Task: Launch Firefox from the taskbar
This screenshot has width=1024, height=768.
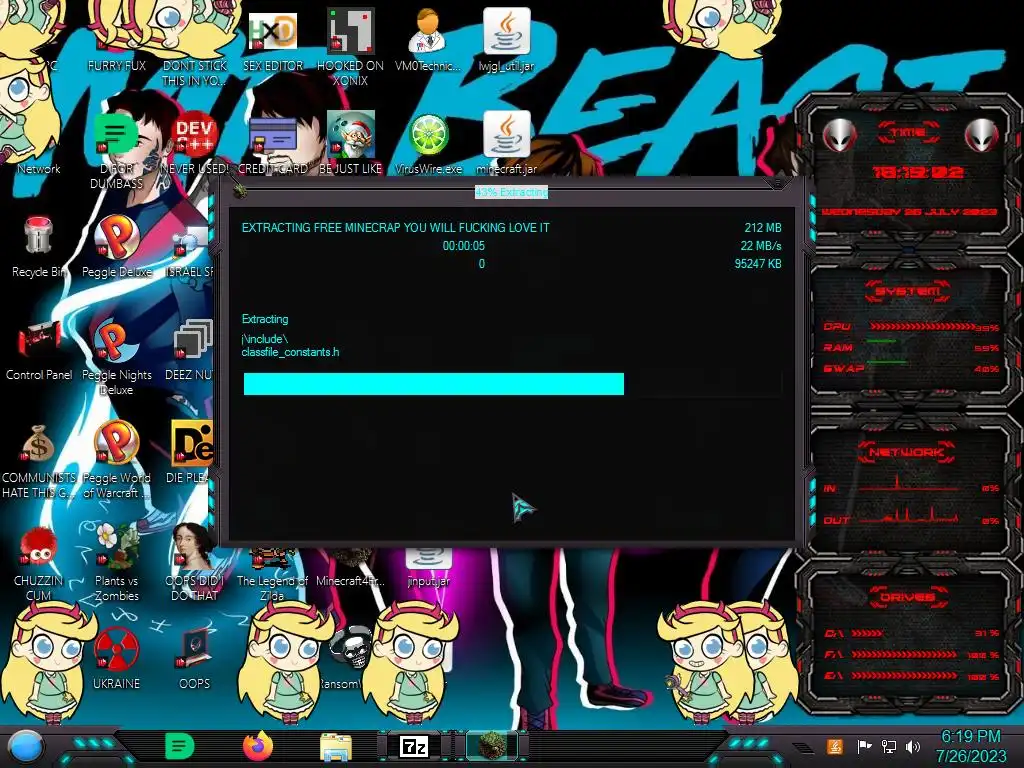Action: coord(258,746)
